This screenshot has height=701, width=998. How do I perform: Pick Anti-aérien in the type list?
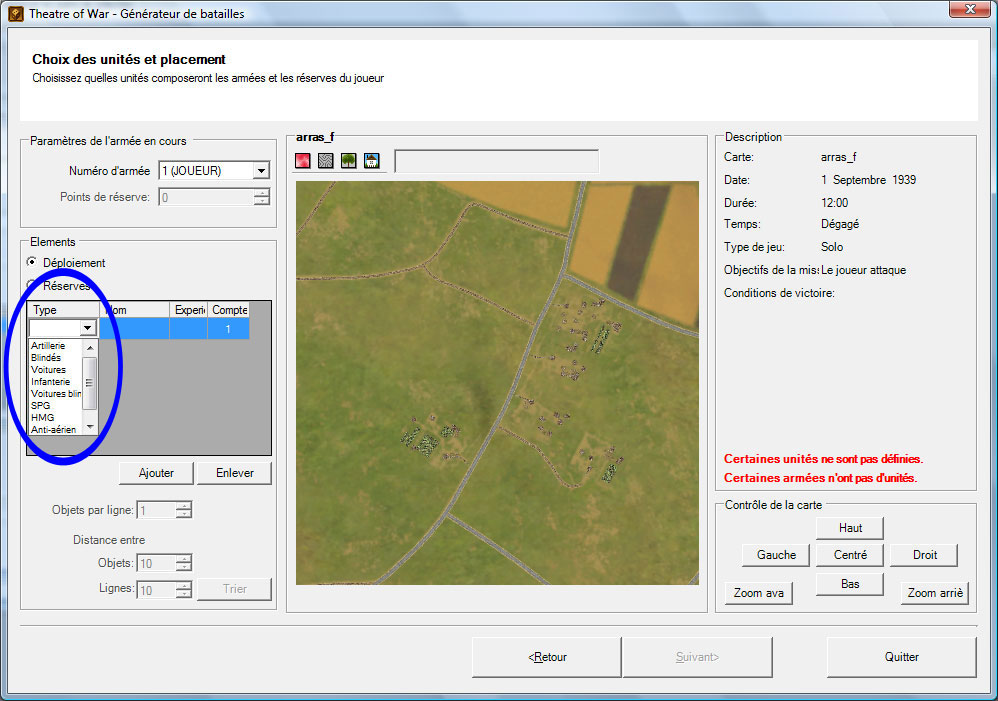coord(53,430)
